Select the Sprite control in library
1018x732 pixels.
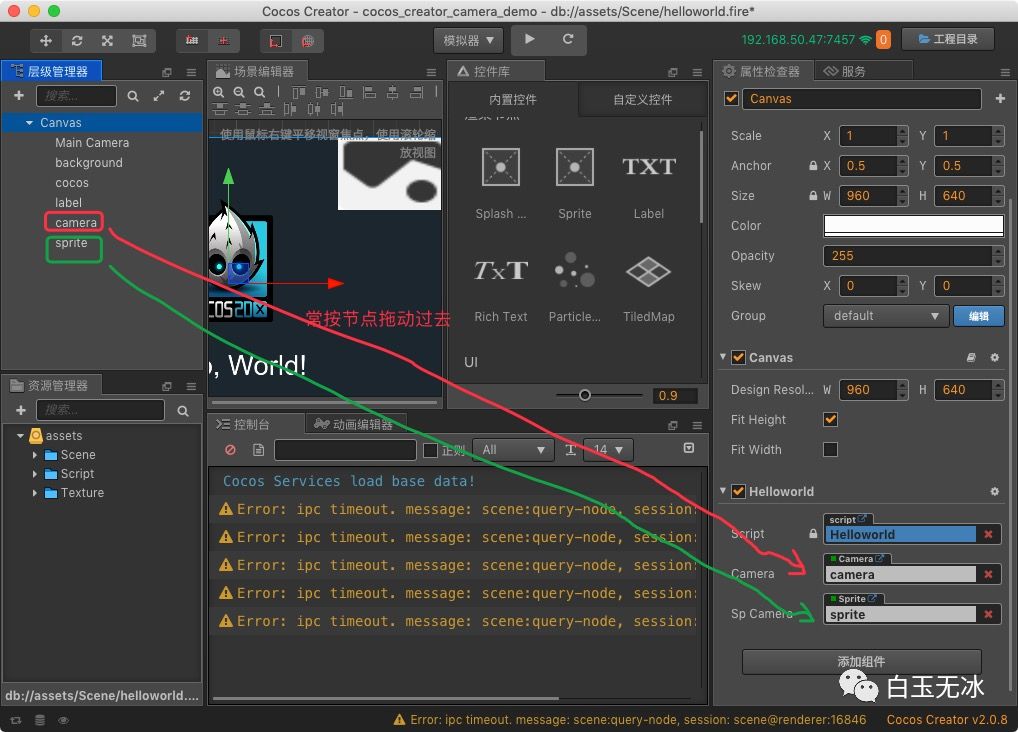point(575,167)
